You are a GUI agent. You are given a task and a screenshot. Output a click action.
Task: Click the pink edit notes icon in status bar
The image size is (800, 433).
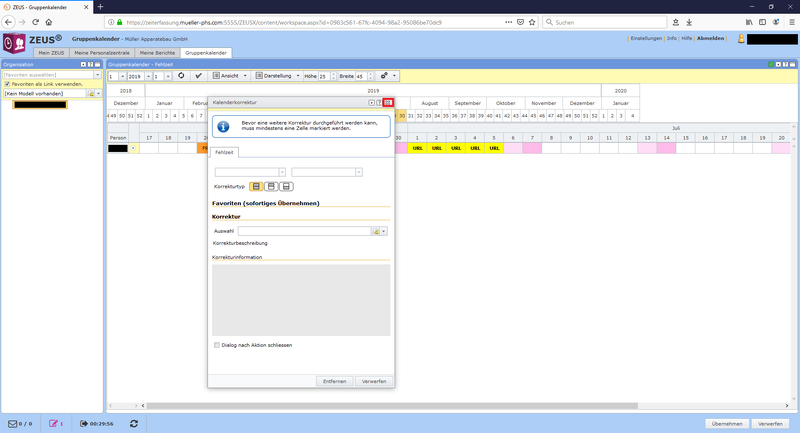click(x=54, y=424)
